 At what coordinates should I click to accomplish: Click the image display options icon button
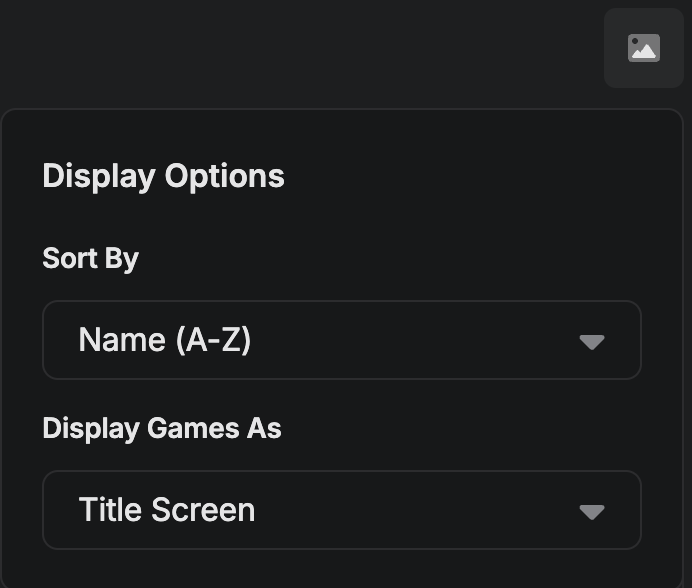643,48
